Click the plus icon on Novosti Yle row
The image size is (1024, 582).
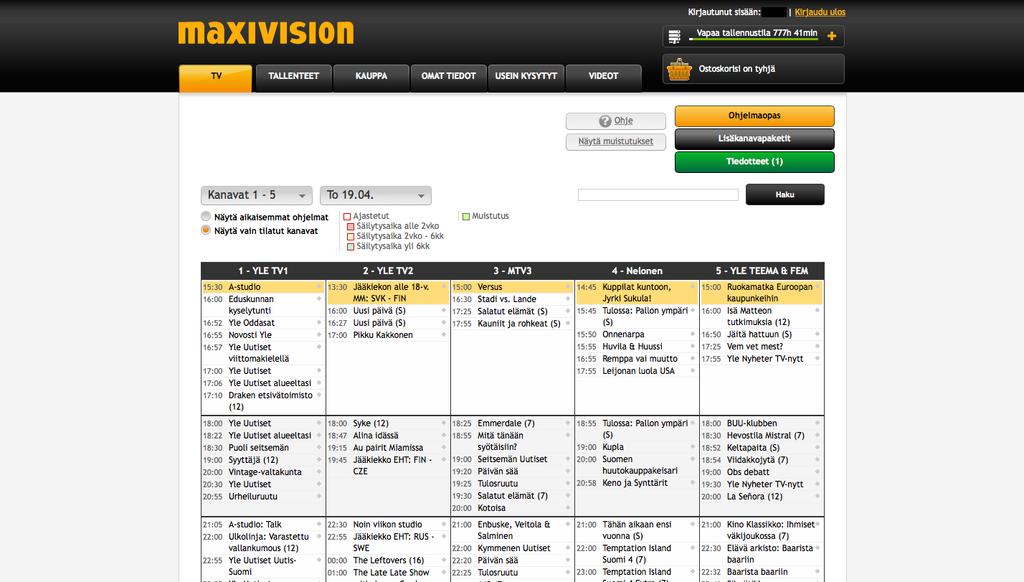coord(319,335)
